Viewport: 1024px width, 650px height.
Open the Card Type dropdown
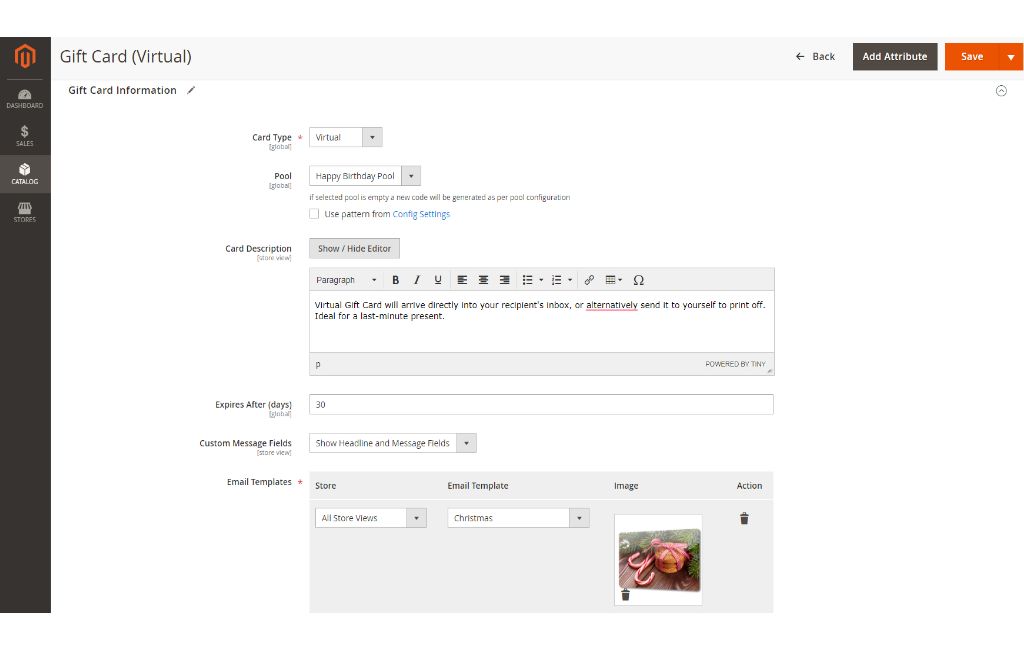tap(345, 137)
